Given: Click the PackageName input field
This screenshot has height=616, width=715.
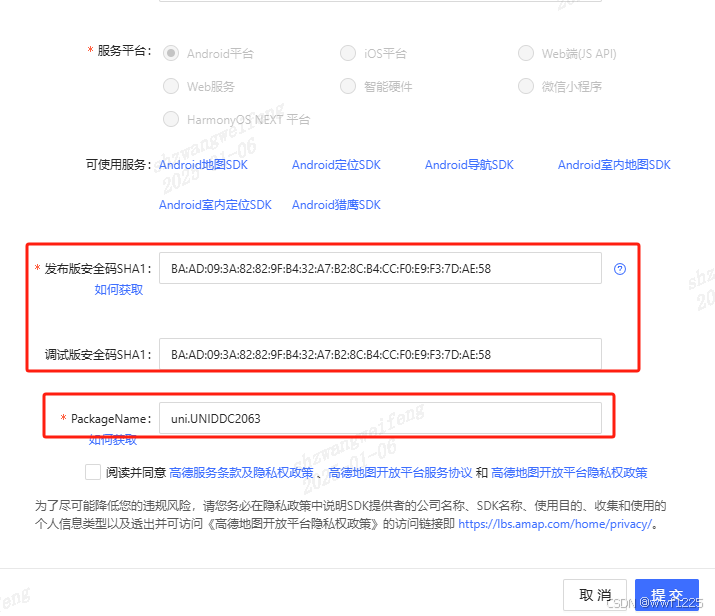Looking at the screenshot, I should click(380, 418).
